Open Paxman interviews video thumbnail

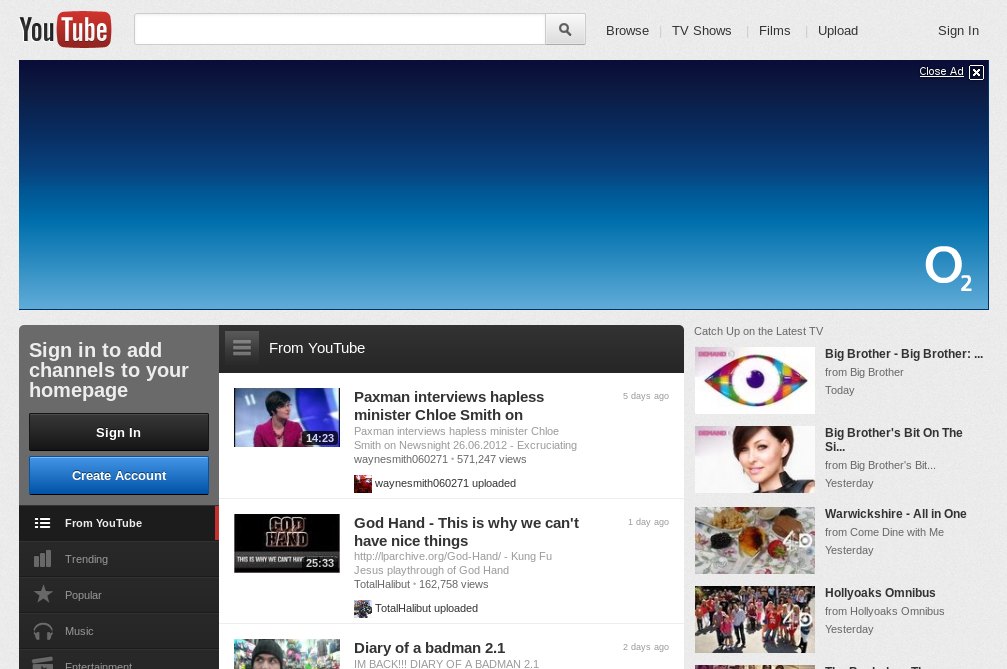(x=286, y=417)
